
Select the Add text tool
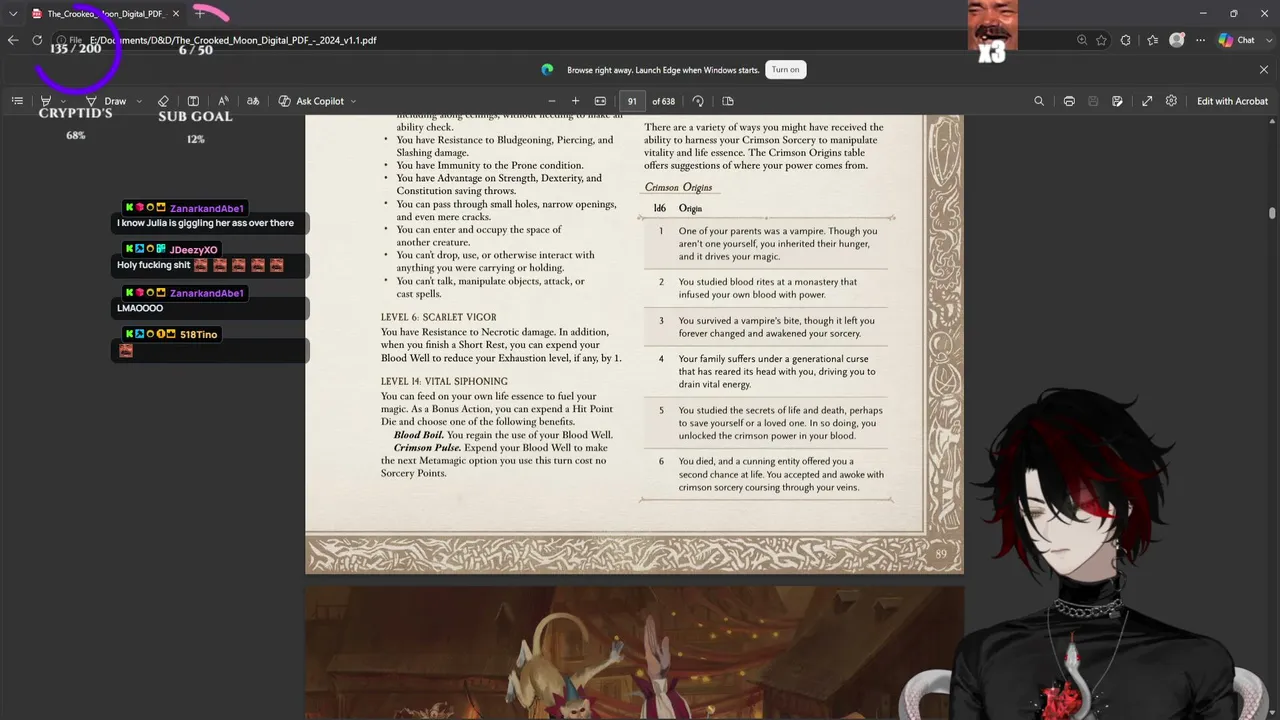click(193, 101)
